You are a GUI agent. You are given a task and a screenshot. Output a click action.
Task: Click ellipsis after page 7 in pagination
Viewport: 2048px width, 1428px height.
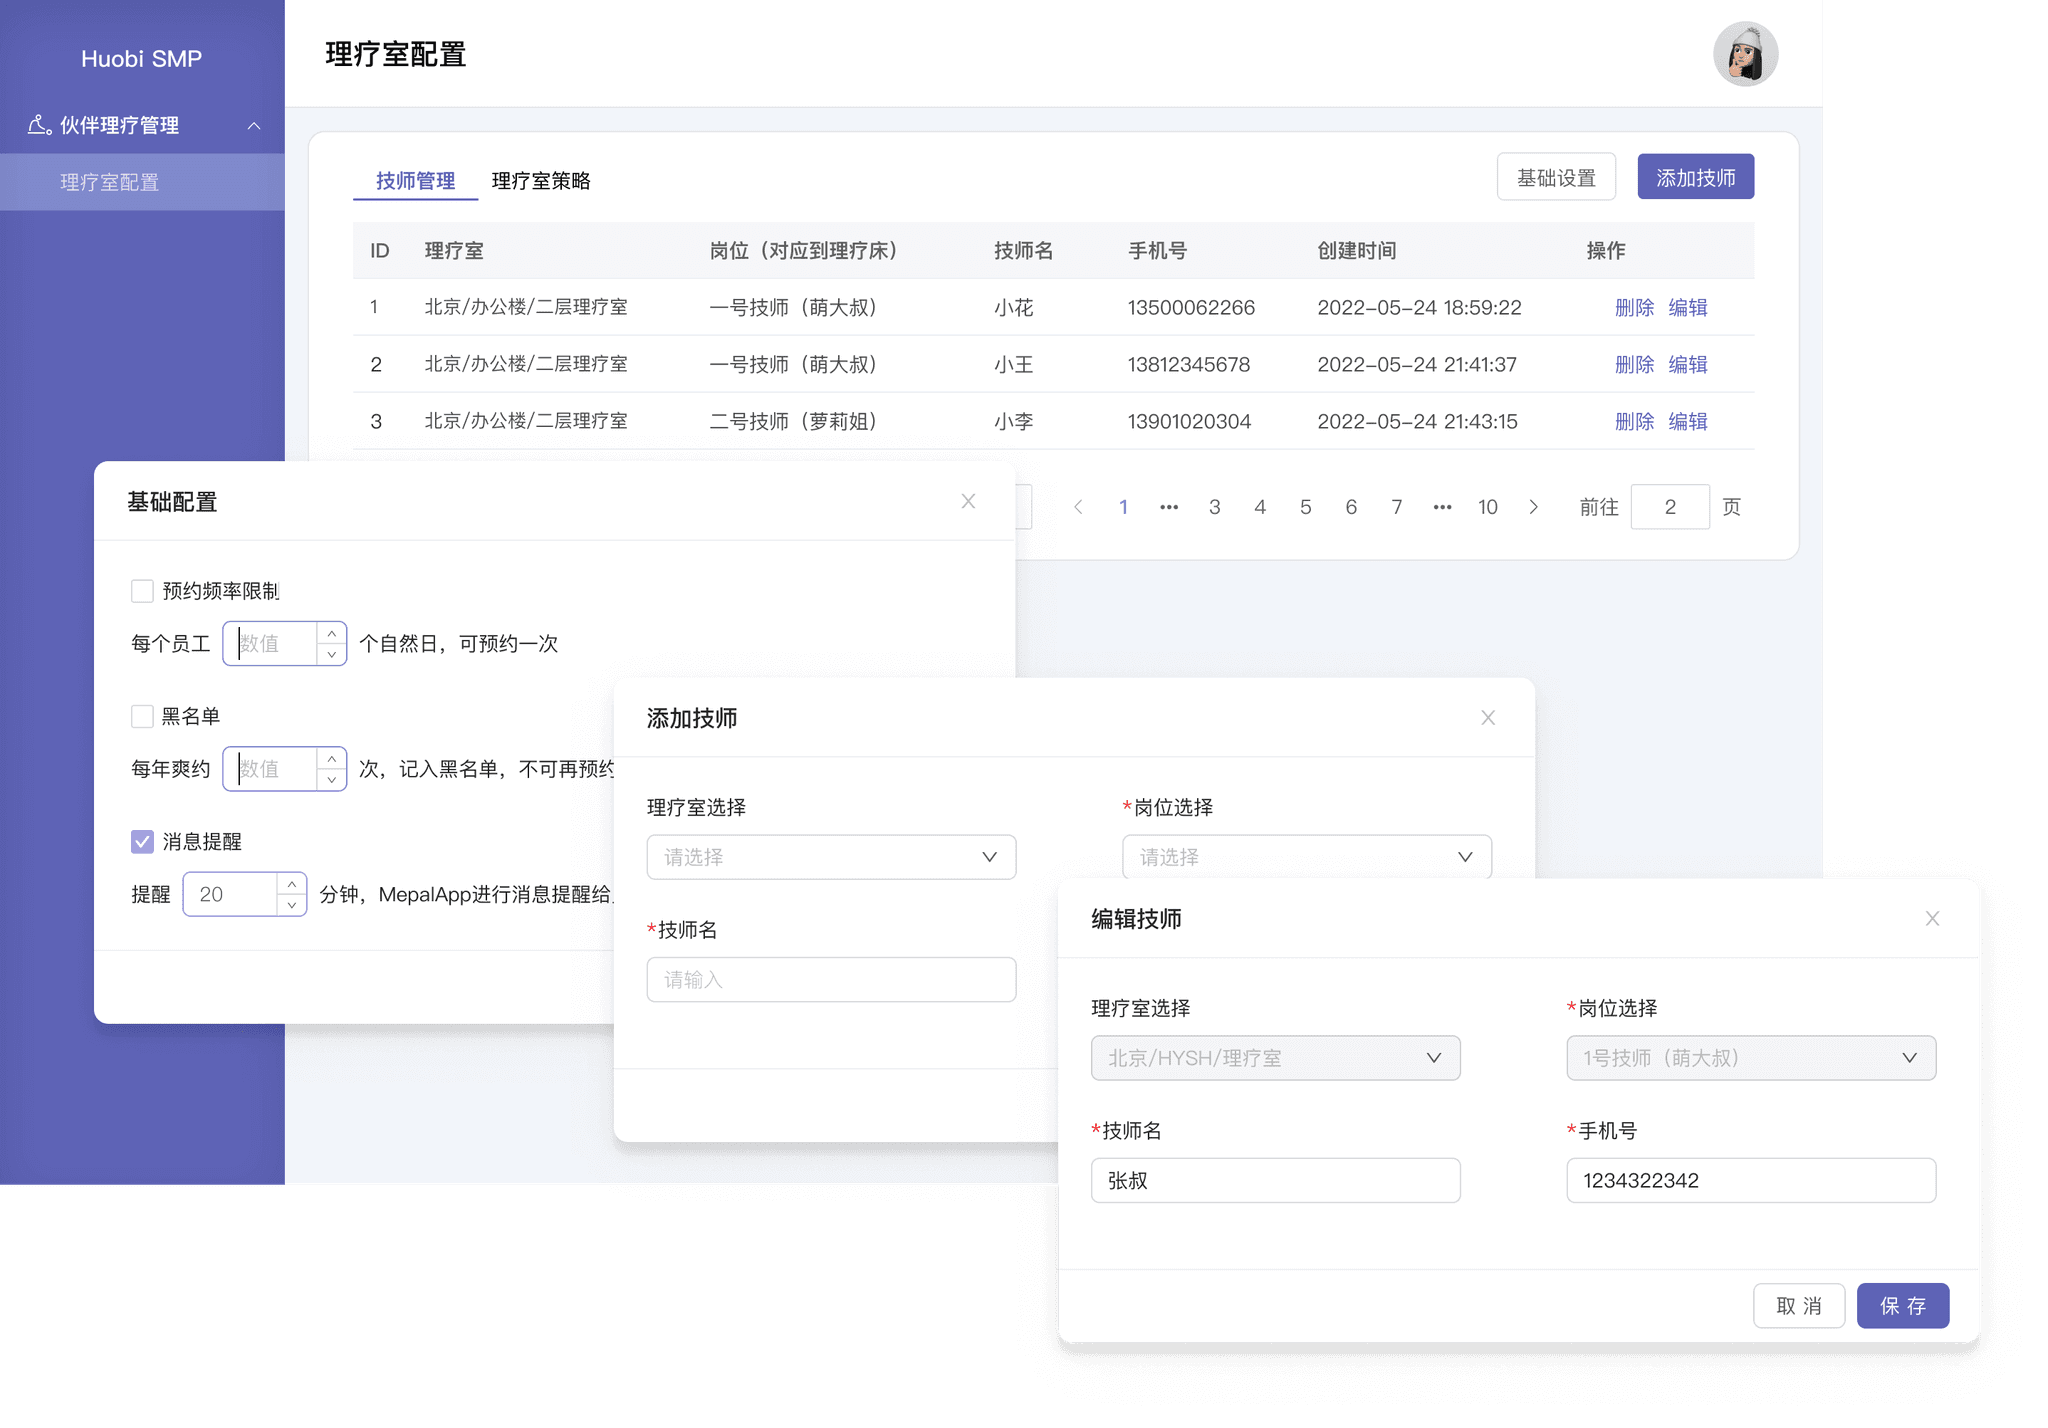click(1442, 507)
